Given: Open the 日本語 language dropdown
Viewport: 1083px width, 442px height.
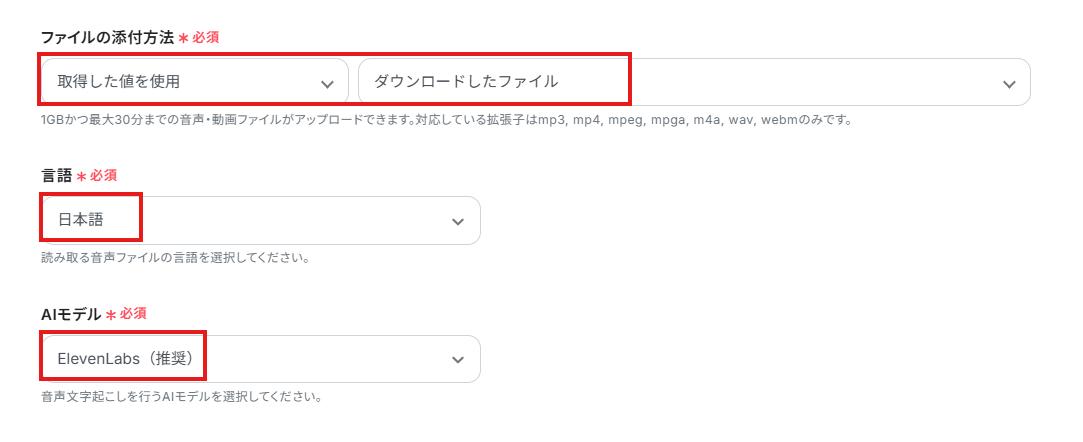Looking at the screenshot, I should click(261, 220).
